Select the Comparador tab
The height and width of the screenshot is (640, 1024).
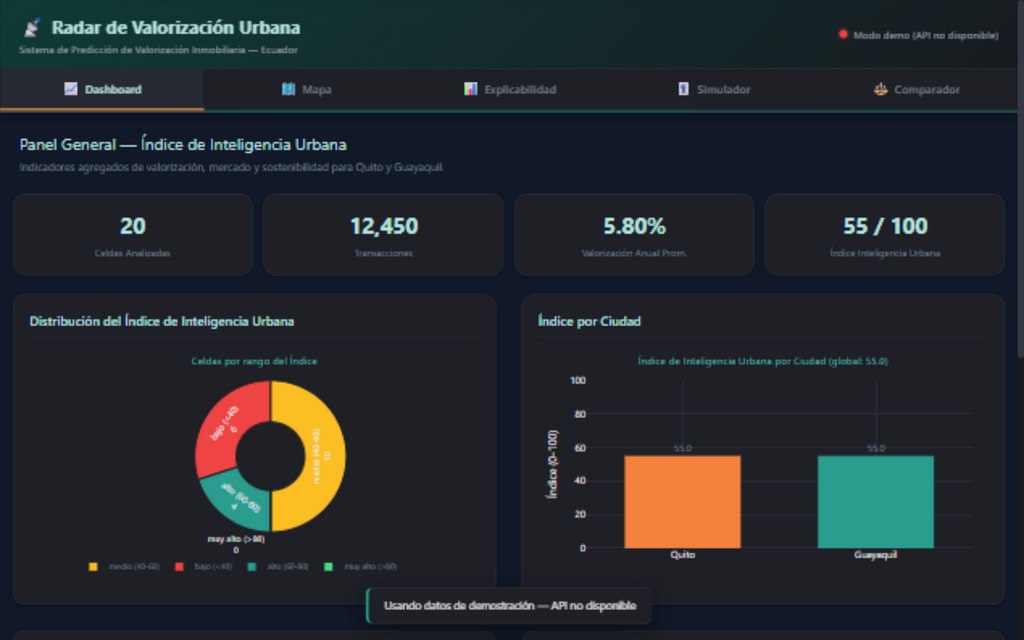coord(917,89)
